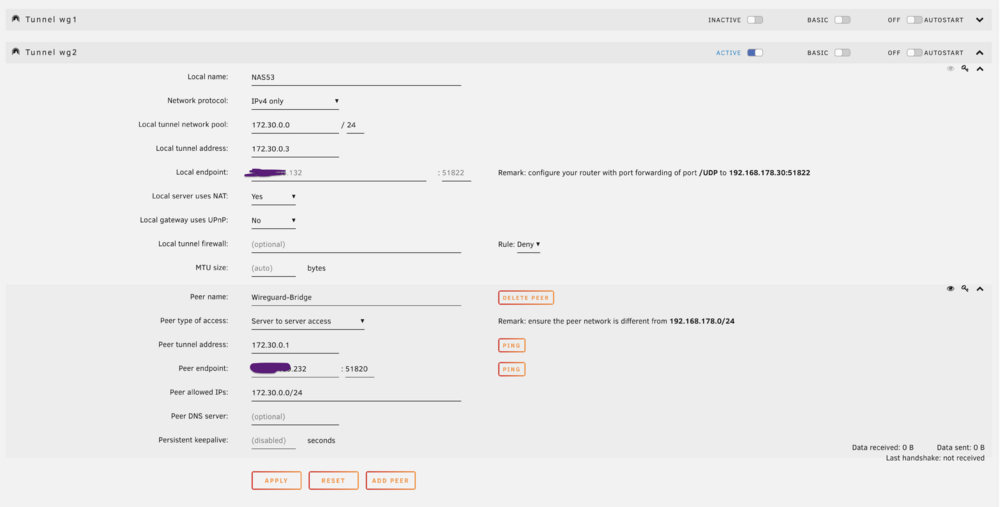Viewport: 1000px width, 507px height.
Task: Enable Autostart for Tunnel wg2
Action: coord(915,53)
